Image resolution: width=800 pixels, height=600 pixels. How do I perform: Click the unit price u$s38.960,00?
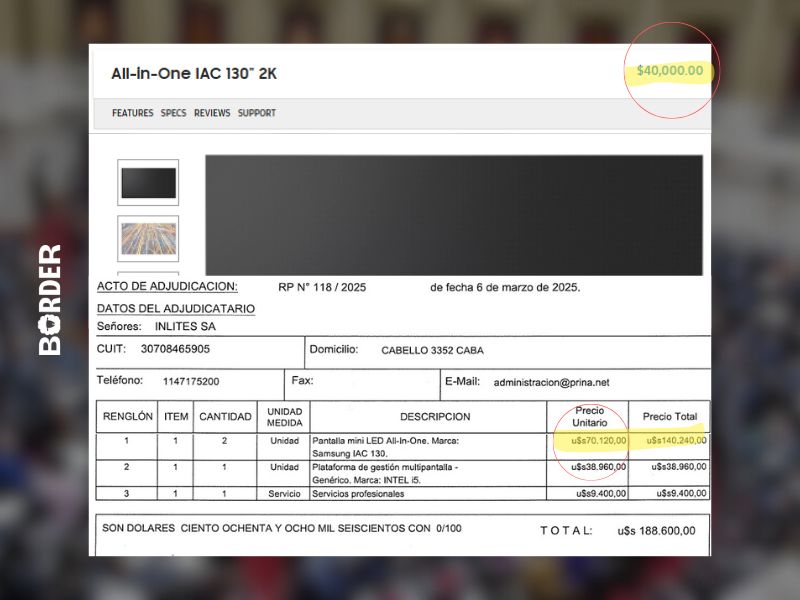tap(598, 467)
